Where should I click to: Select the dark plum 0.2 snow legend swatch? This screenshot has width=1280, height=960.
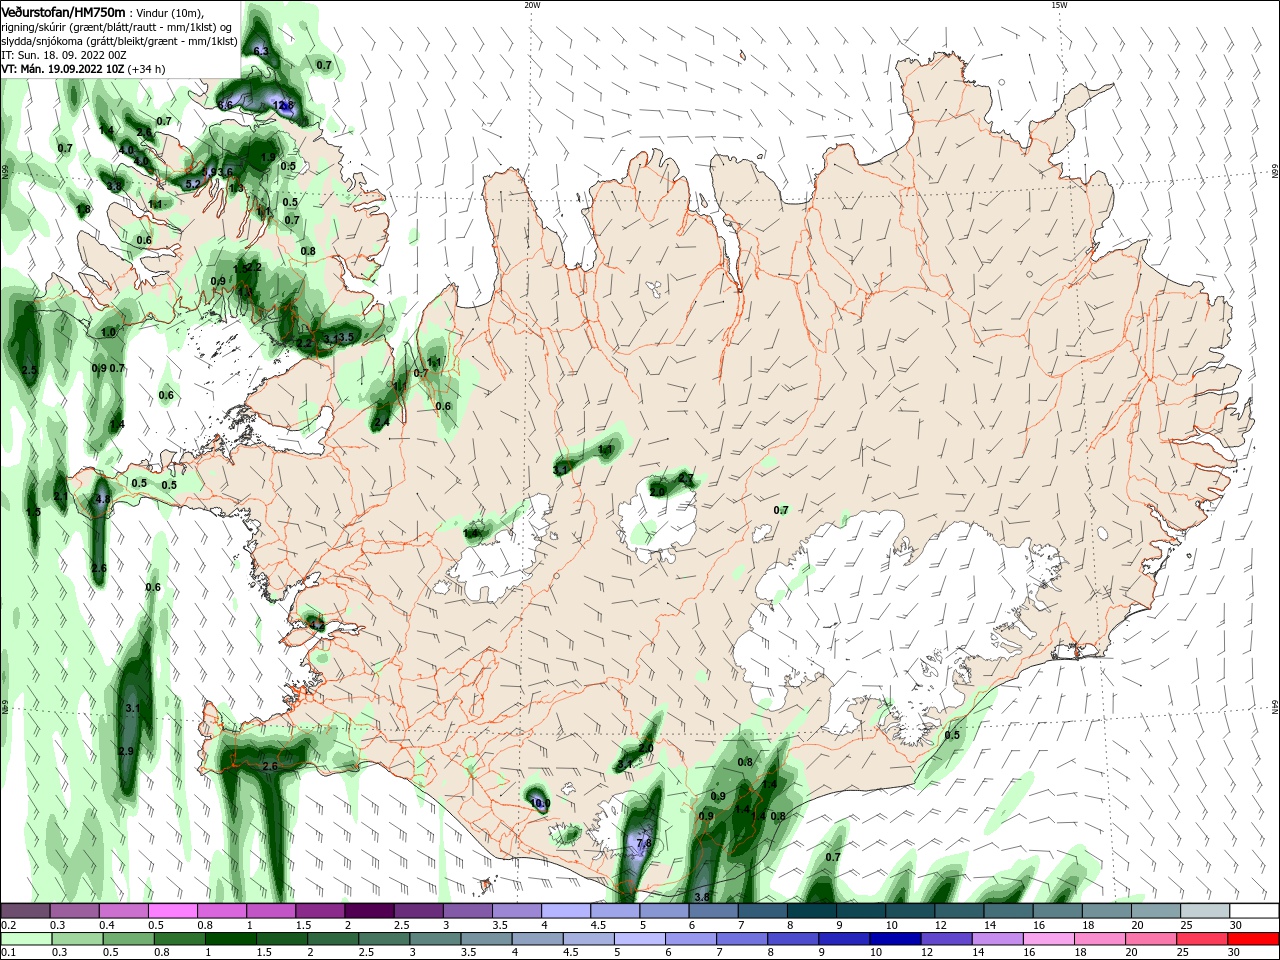pos(26,911)
